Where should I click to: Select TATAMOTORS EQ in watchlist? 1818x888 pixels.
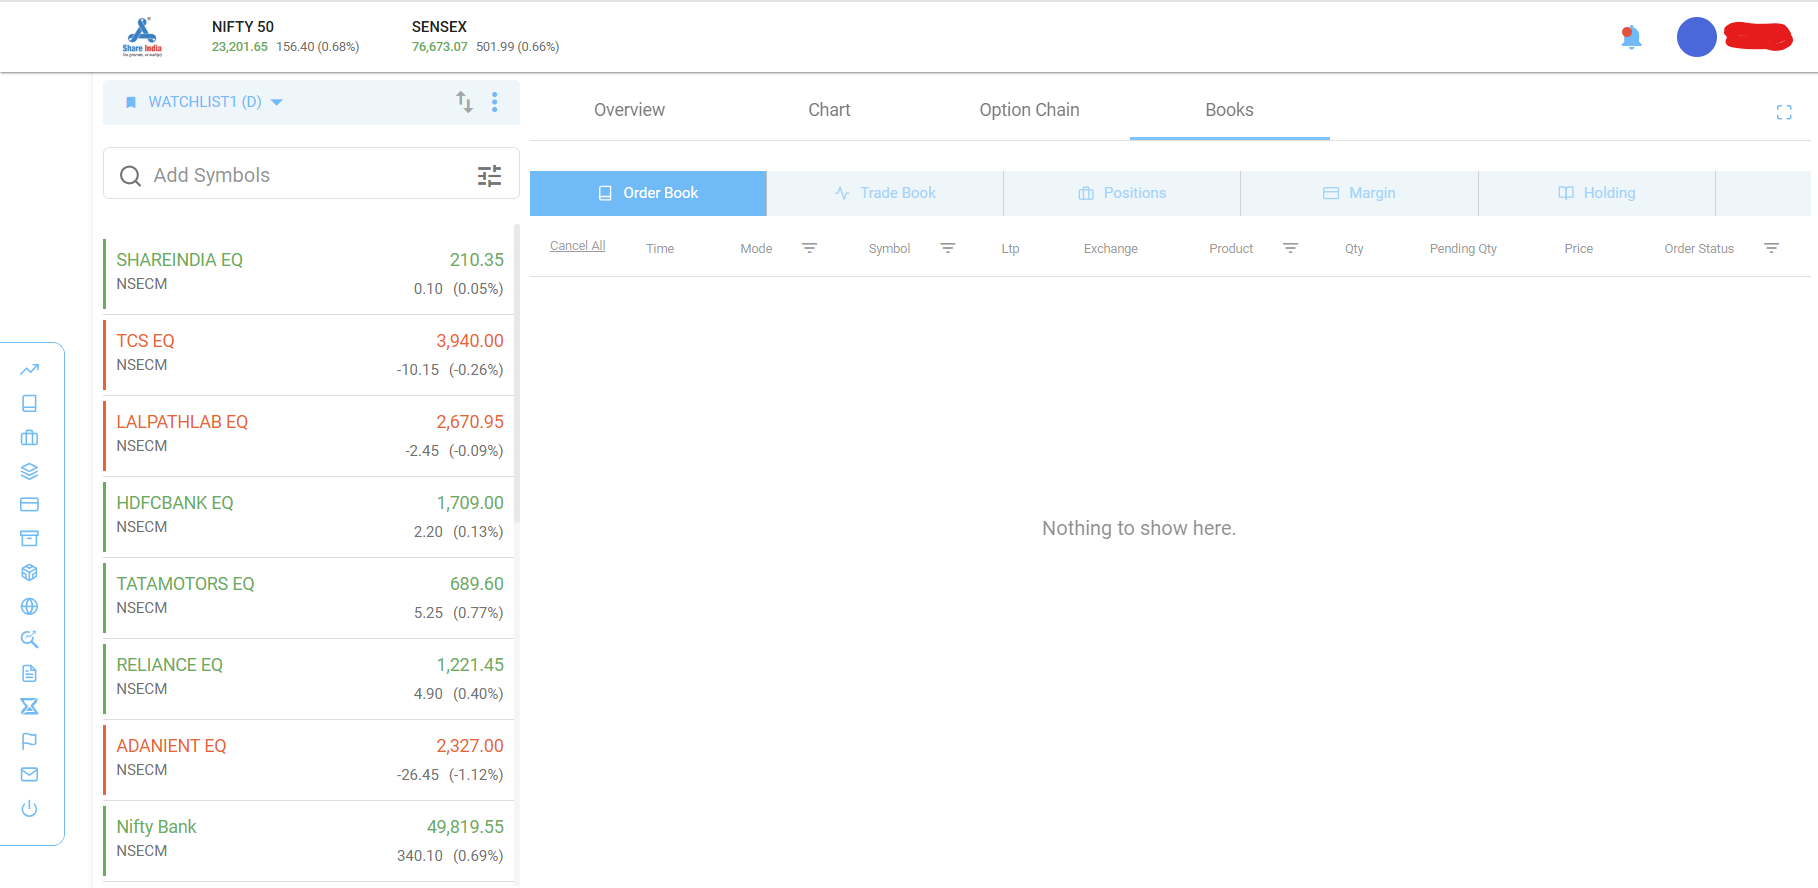click(310, 598)
